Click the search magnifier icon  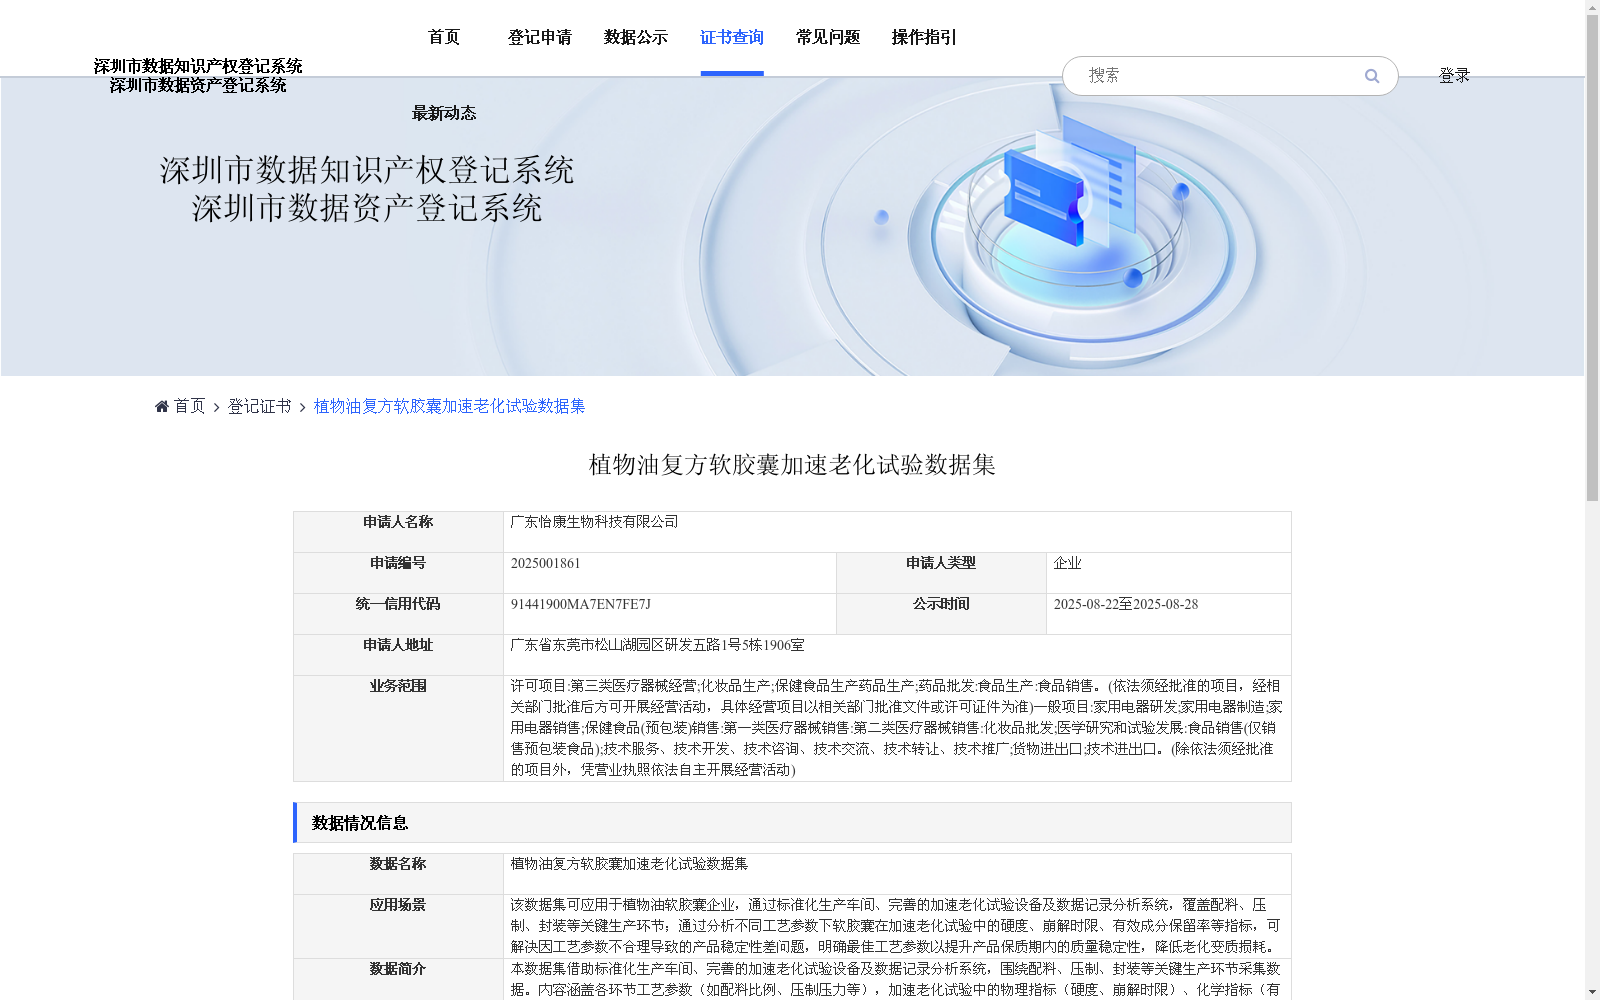coord(1371,76)
